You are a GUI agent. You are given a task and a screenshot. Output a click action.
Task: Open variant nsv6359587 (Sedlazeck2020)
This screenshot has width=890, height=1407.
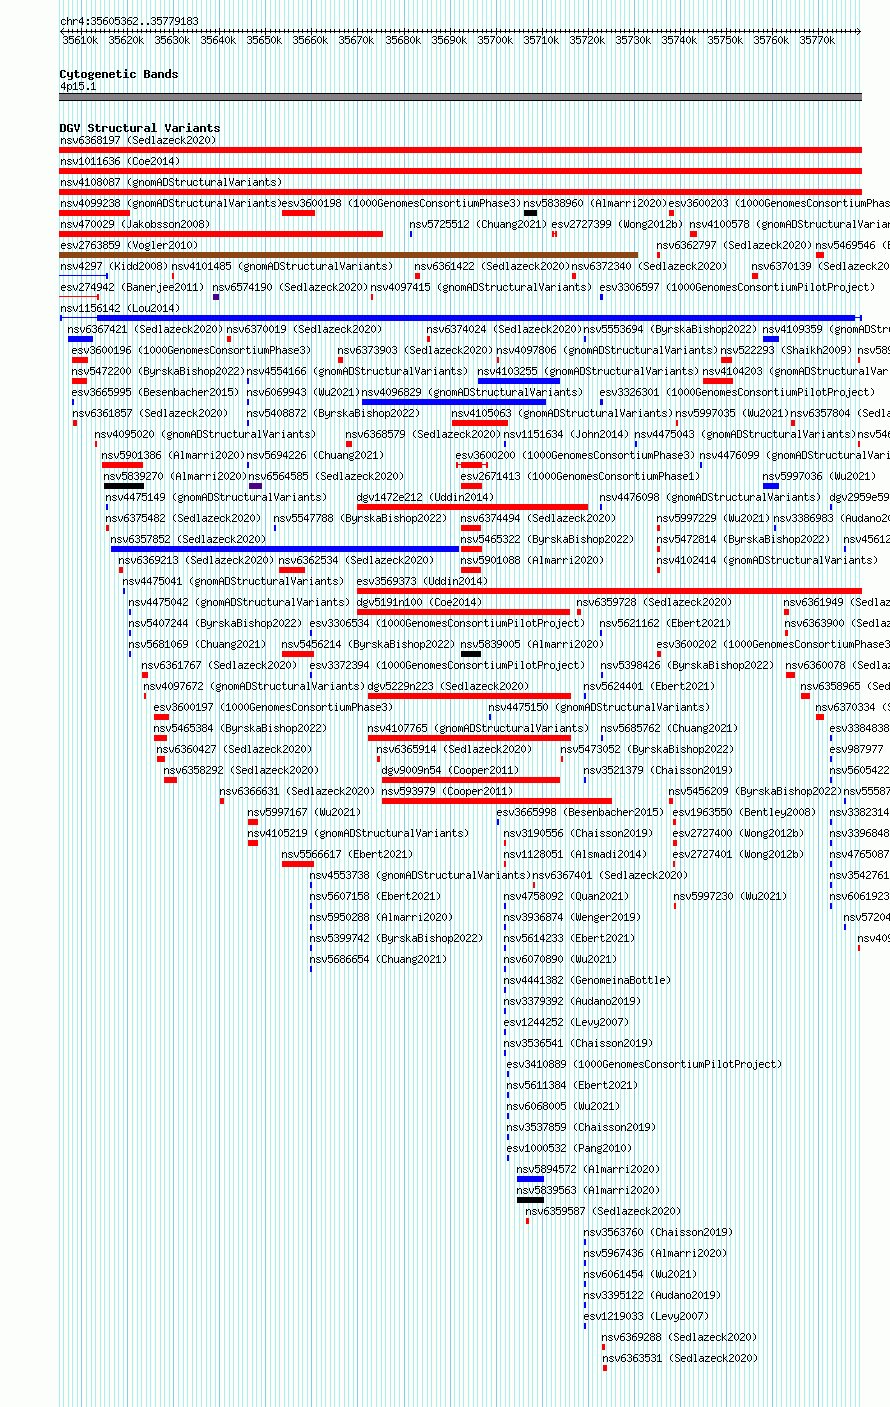(x=603, y=1211)
